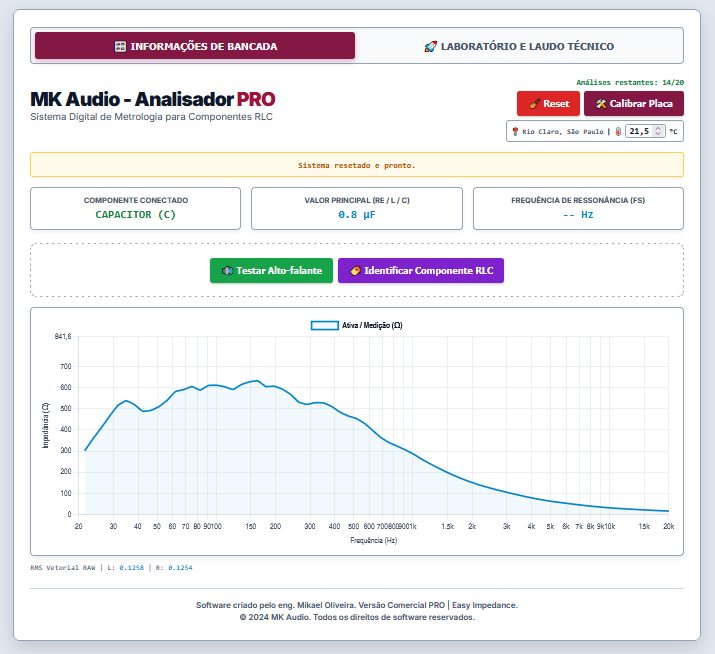Click the © 2024 MK Audio copyright line
715x654 pixels.
tap(357, 617)
